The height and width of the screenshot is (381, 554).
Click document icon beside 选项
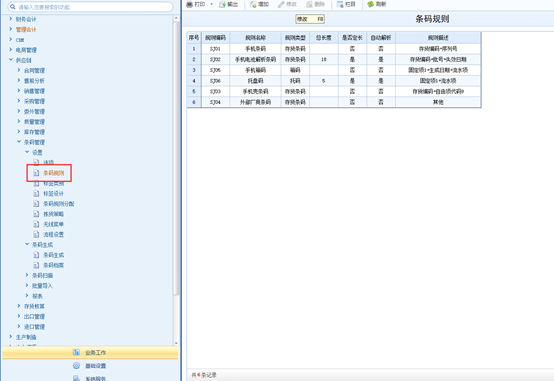point(36,162)
